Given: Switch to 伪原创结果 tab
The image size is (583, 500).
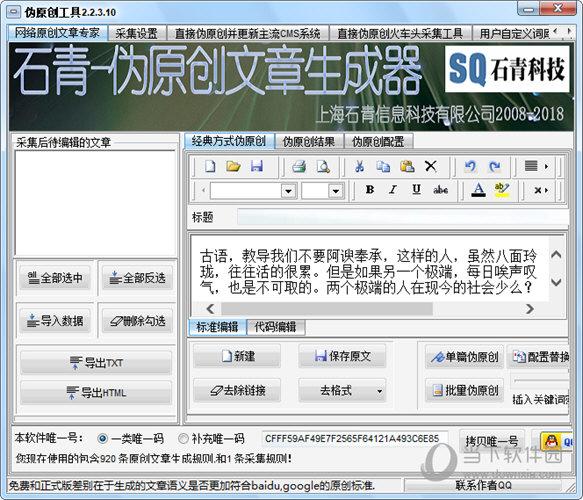Looking at the screenshot, I should 309,142.
